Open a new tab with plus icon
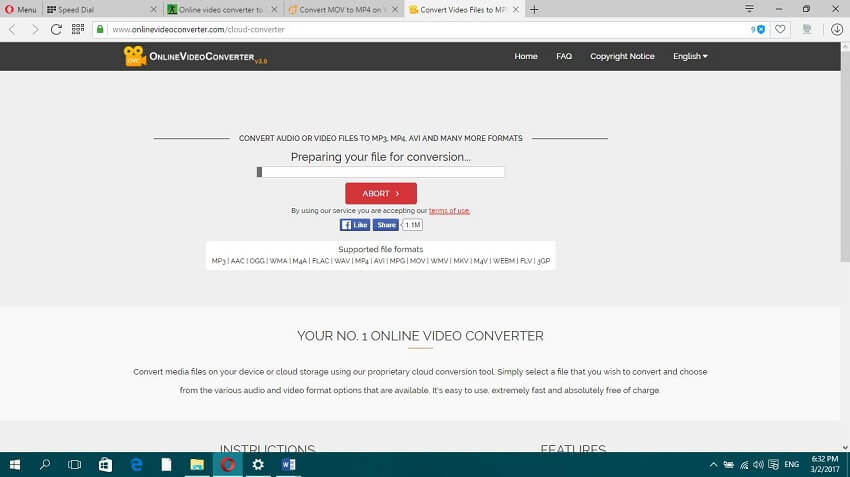 (x=534, y=10)
